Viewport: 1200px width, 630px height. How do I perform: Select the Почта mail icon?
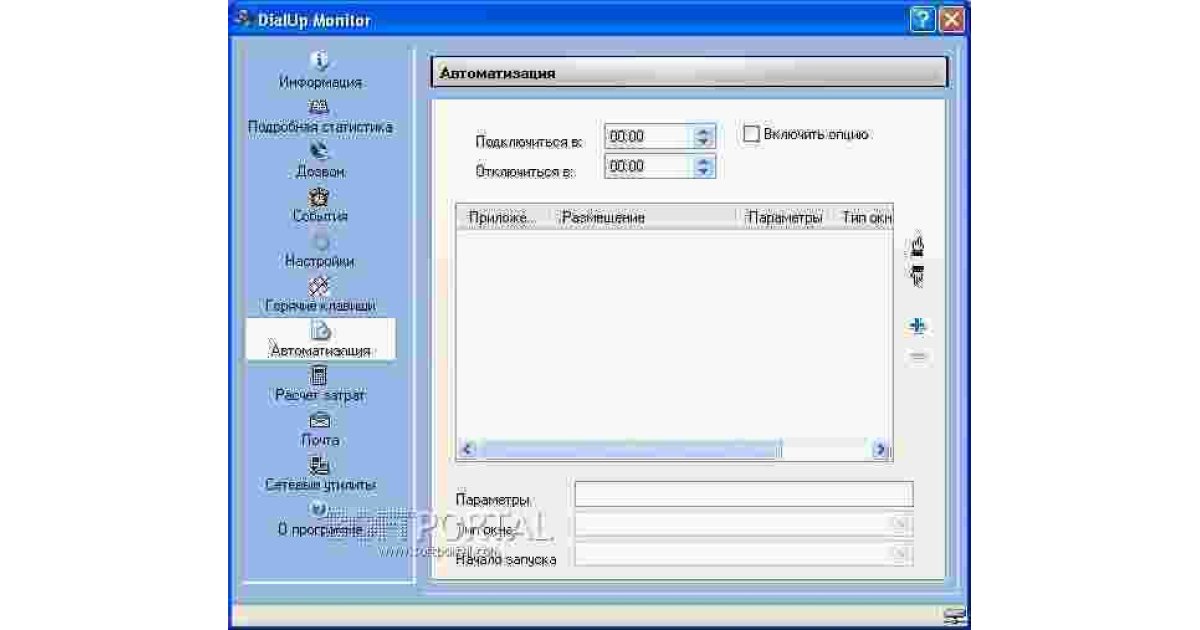point(319,422)
